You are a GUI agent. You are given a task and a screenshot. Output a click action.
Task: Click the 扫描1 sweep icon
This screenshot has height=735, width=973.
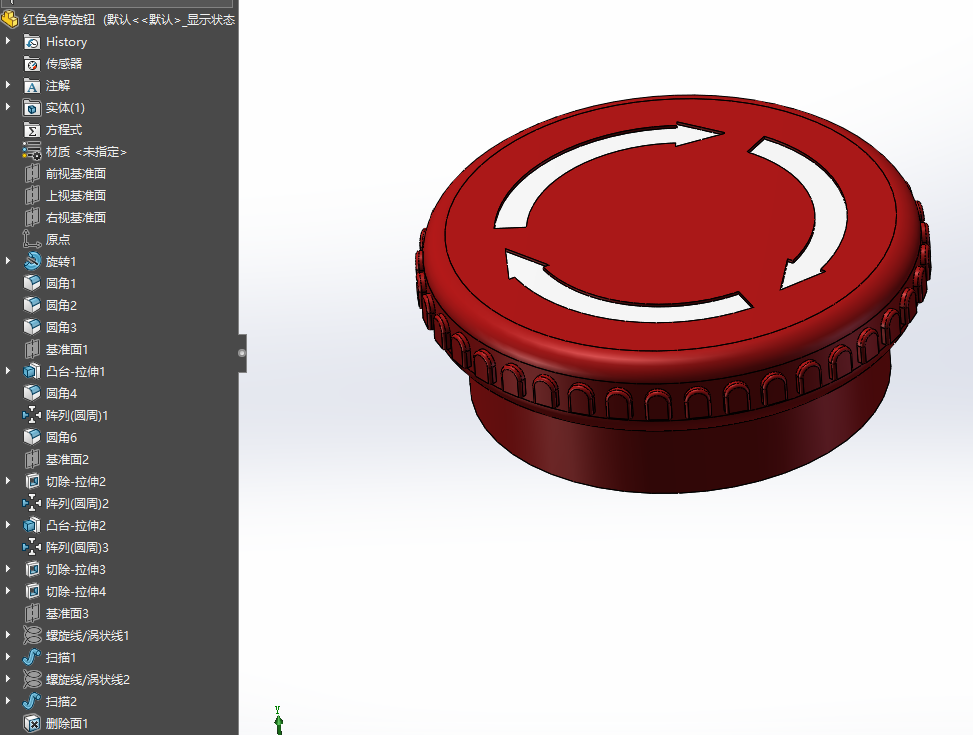32,657
